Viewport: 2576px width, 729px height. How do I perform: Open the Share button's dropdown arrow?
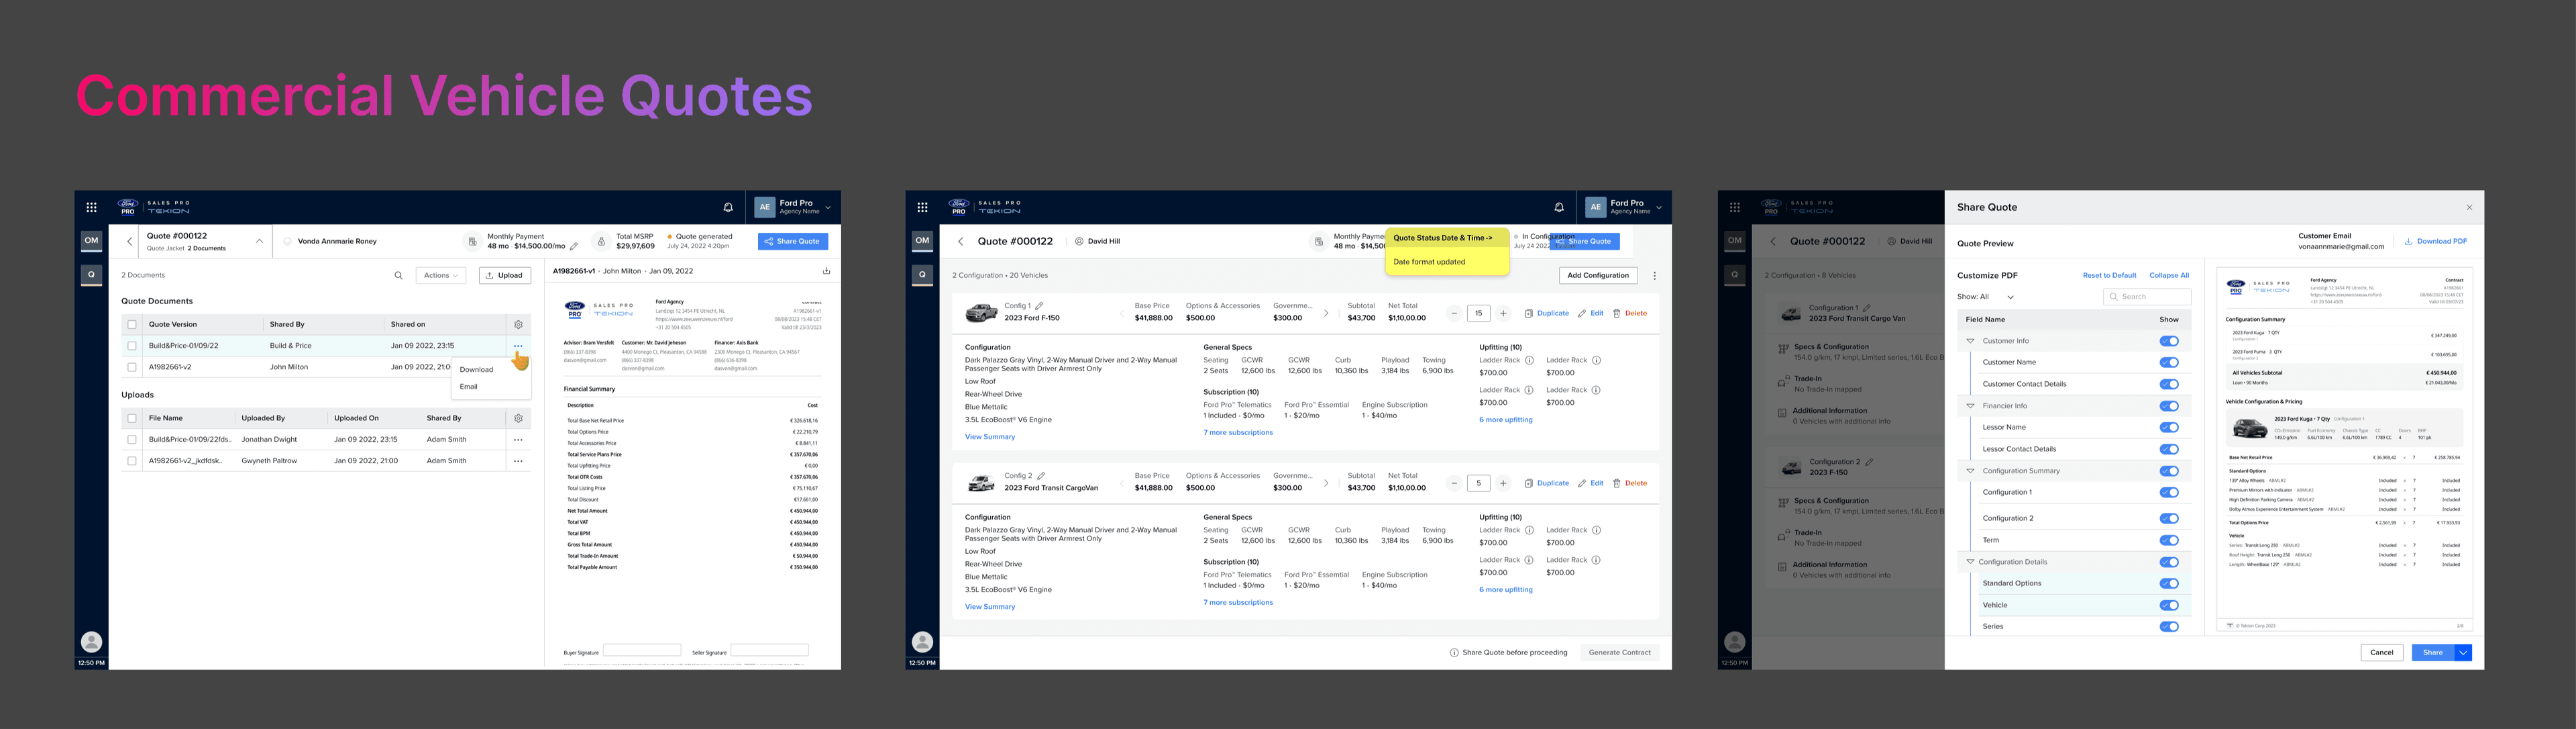pos(2463,653)
